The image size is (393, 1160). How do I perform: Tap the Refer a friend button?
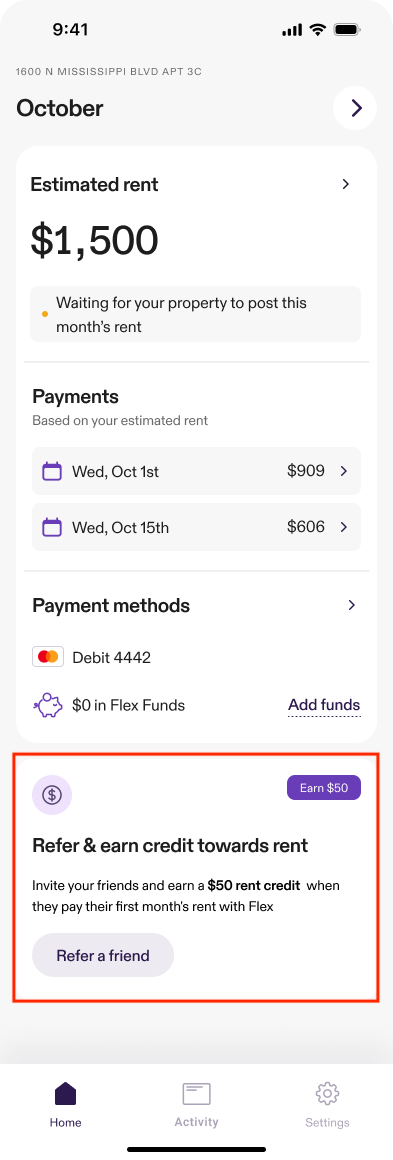(x=103, y=956)
